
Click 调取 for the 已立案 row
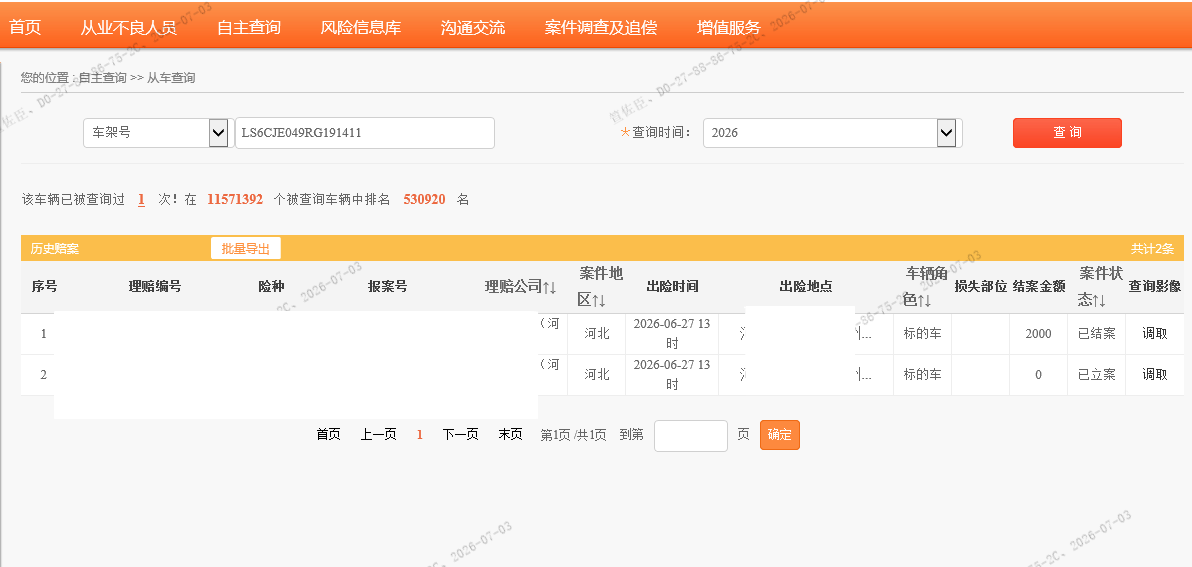pyautogui.click(x=1154, y=374)
